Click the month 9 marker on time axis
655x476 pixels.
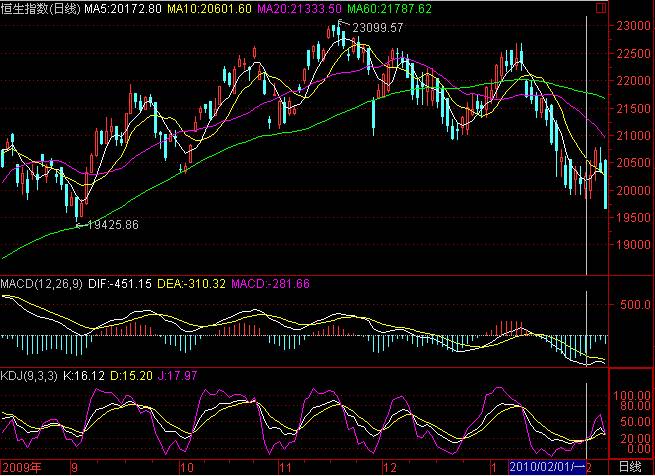pyautogui.click(x=74, y=467)
